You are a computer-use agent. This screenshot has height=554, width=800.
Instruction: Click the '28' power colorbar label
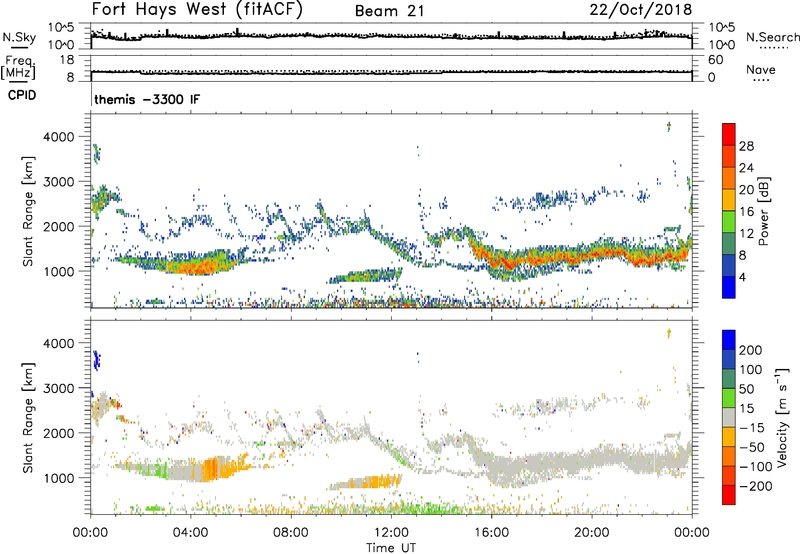(x=746, y=146)
